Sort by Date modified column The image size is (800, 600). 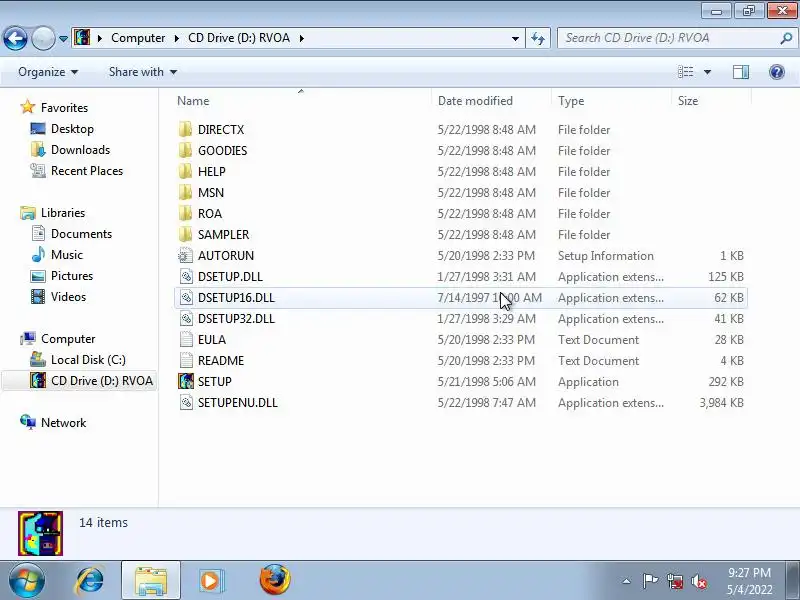[x=491, y=101]
